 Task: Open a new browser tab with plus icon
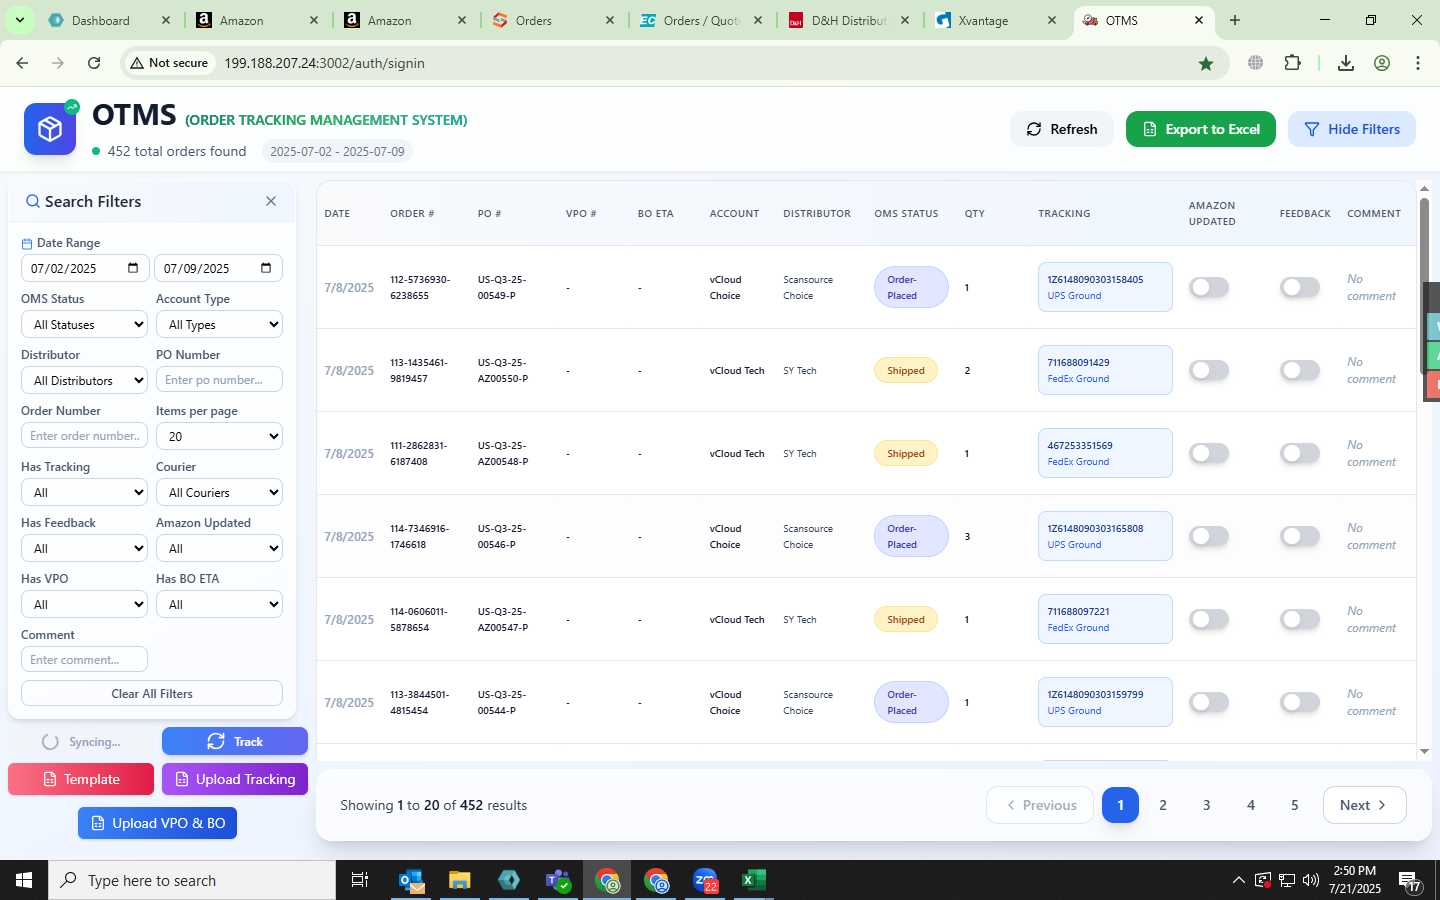pyautogui.click(x=1235, y=20)
